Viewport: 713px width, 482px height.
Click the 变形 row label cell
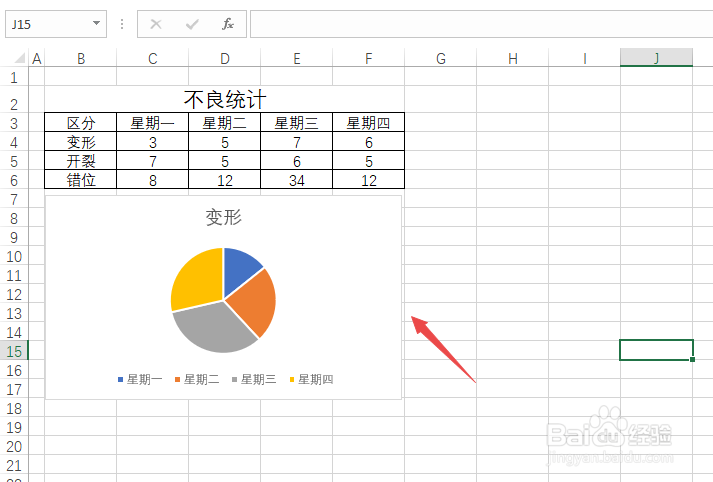pyautogui.click(x=80, y=142)
